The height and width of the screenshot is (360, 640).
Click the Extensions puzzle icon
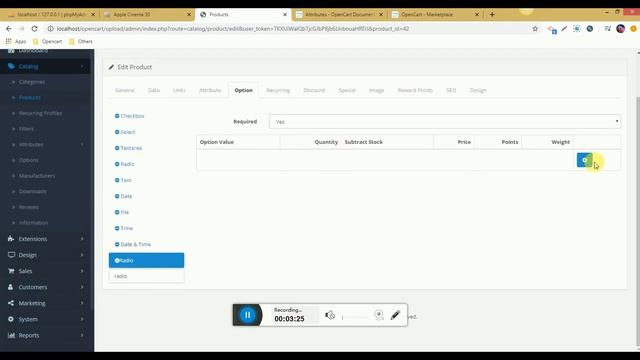[x=11, y=239]
